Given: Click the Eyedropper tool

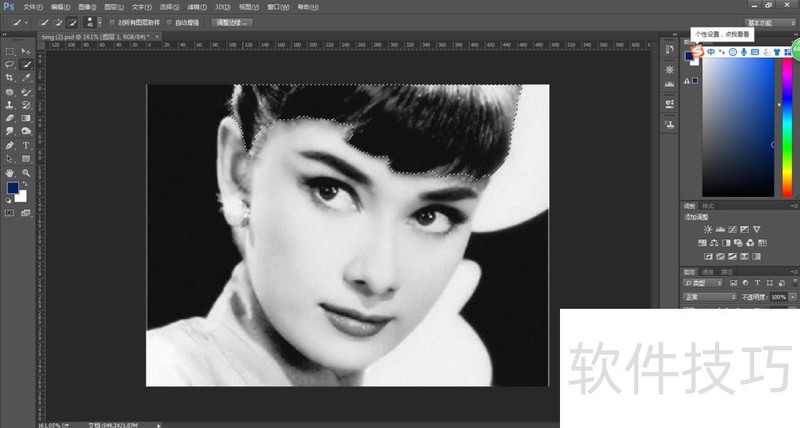Looking at the screenshot, I should [x=26, y=77].
